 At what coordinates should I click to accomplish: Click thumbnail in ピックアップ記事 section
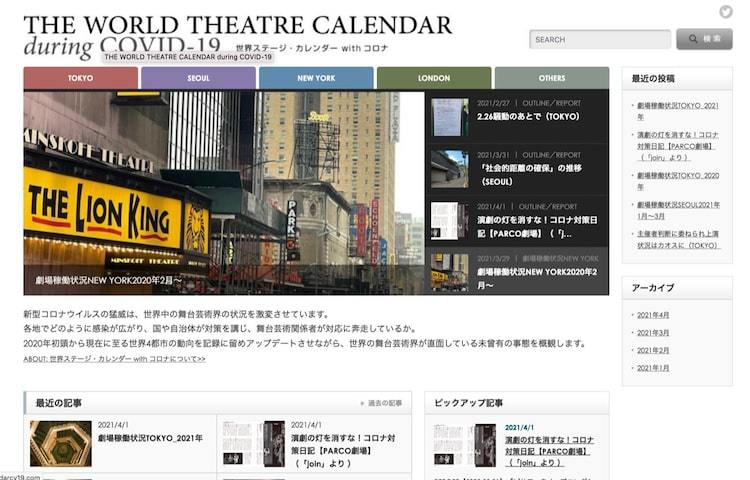pos(465,444)
